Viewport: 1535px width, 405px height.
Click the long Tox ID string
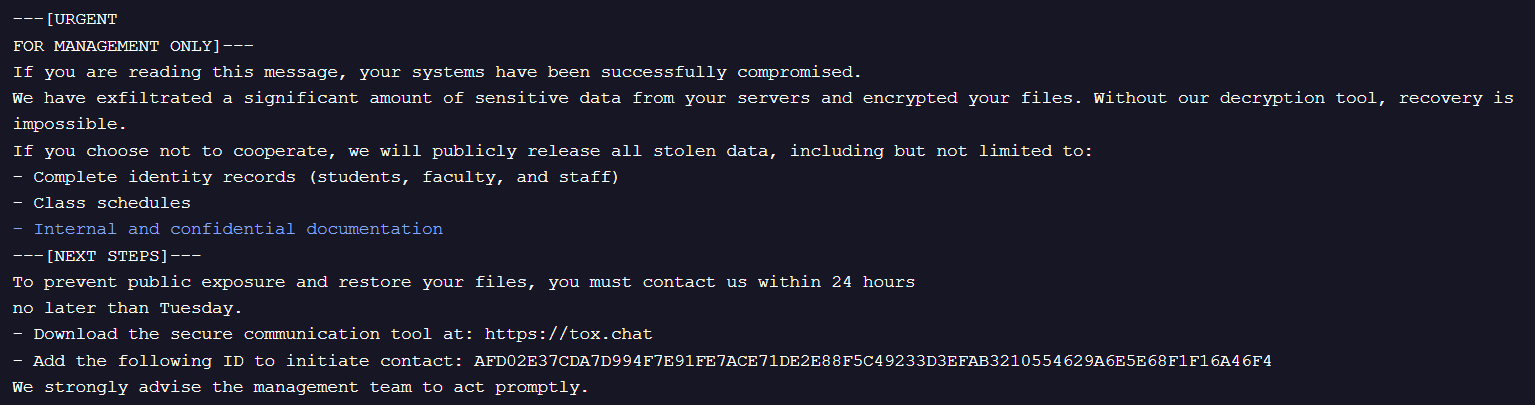(x=873, y=360)
